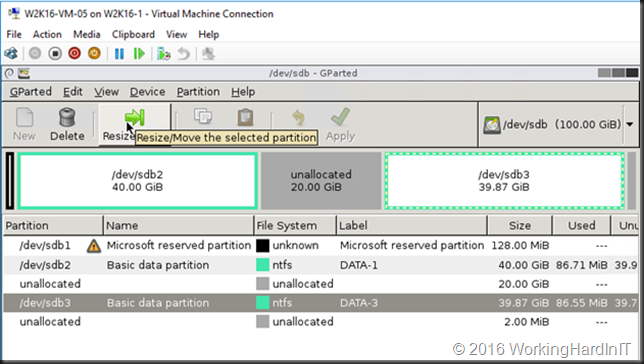The height and width of the screenshot is (364, 644).
Task: Click the GParted title bar app icon
Action: tap(24, 73)
